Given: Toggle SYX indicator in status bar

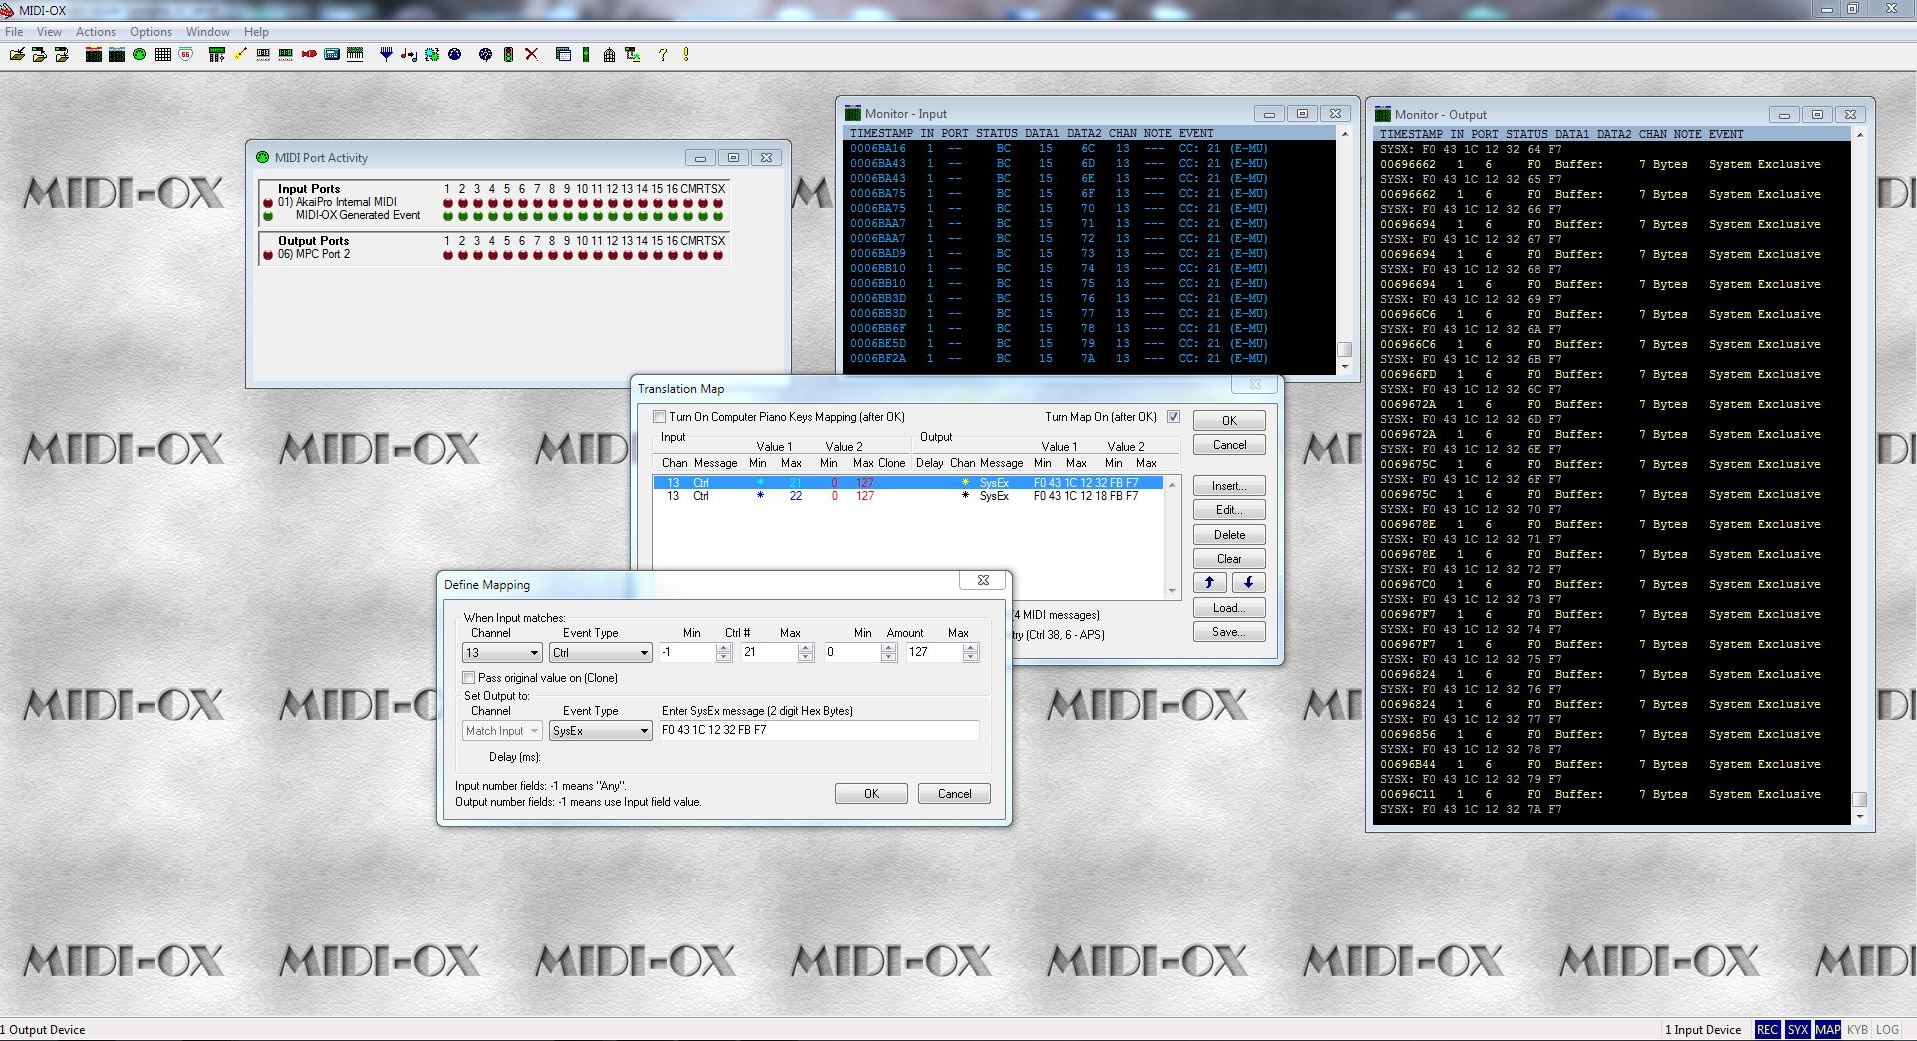Looking at the screenshot, I should pyautogui.click(x=1797, y=1029).
